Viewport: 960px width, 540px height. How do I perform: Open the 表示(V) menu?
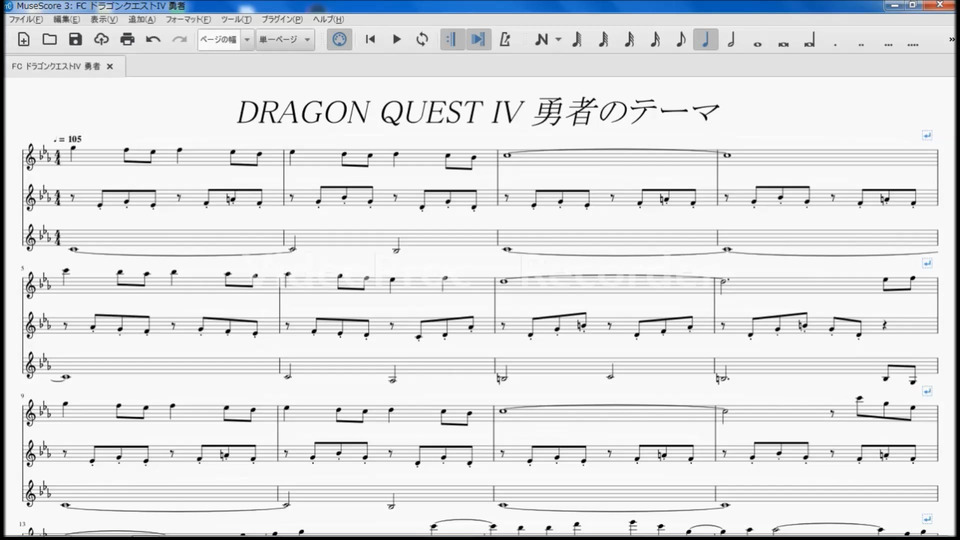tap(104, 20)
